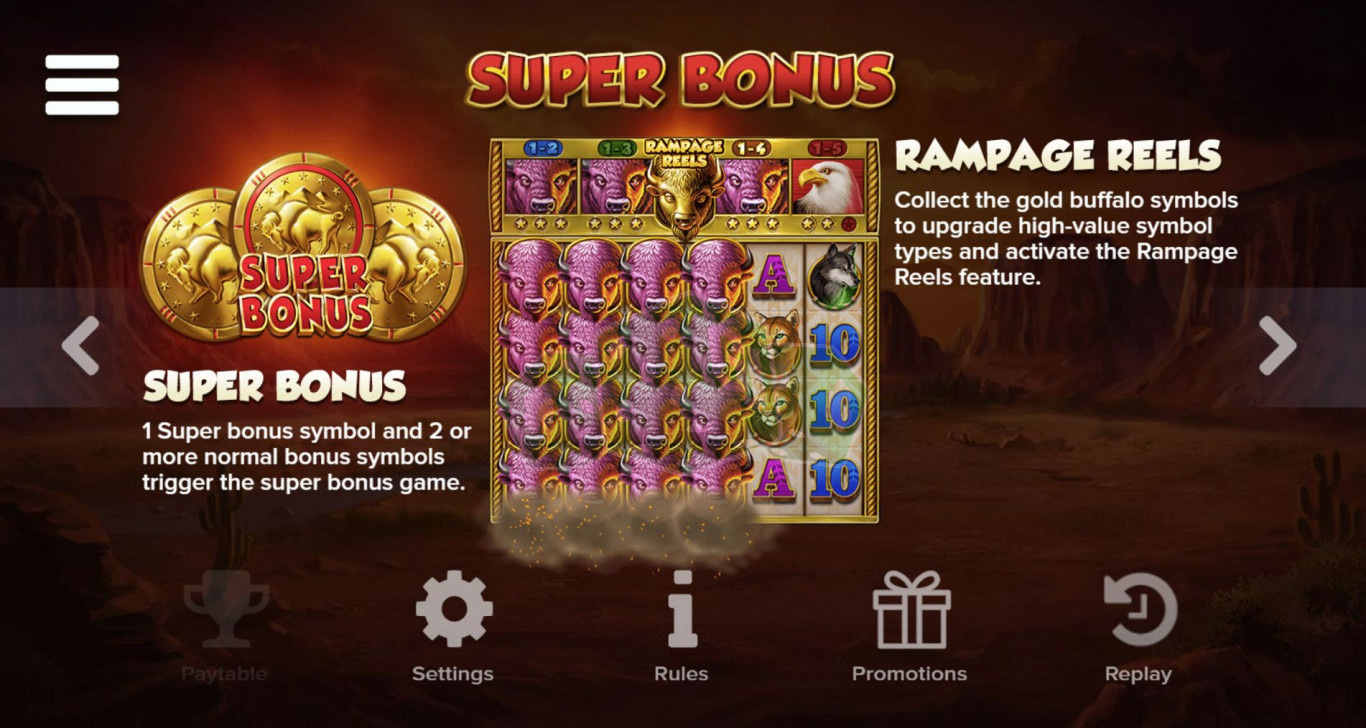Viewport: 1366px width, 728px height.
Task: Click the 1-2 blue meter label
Action: coord(541,148)
